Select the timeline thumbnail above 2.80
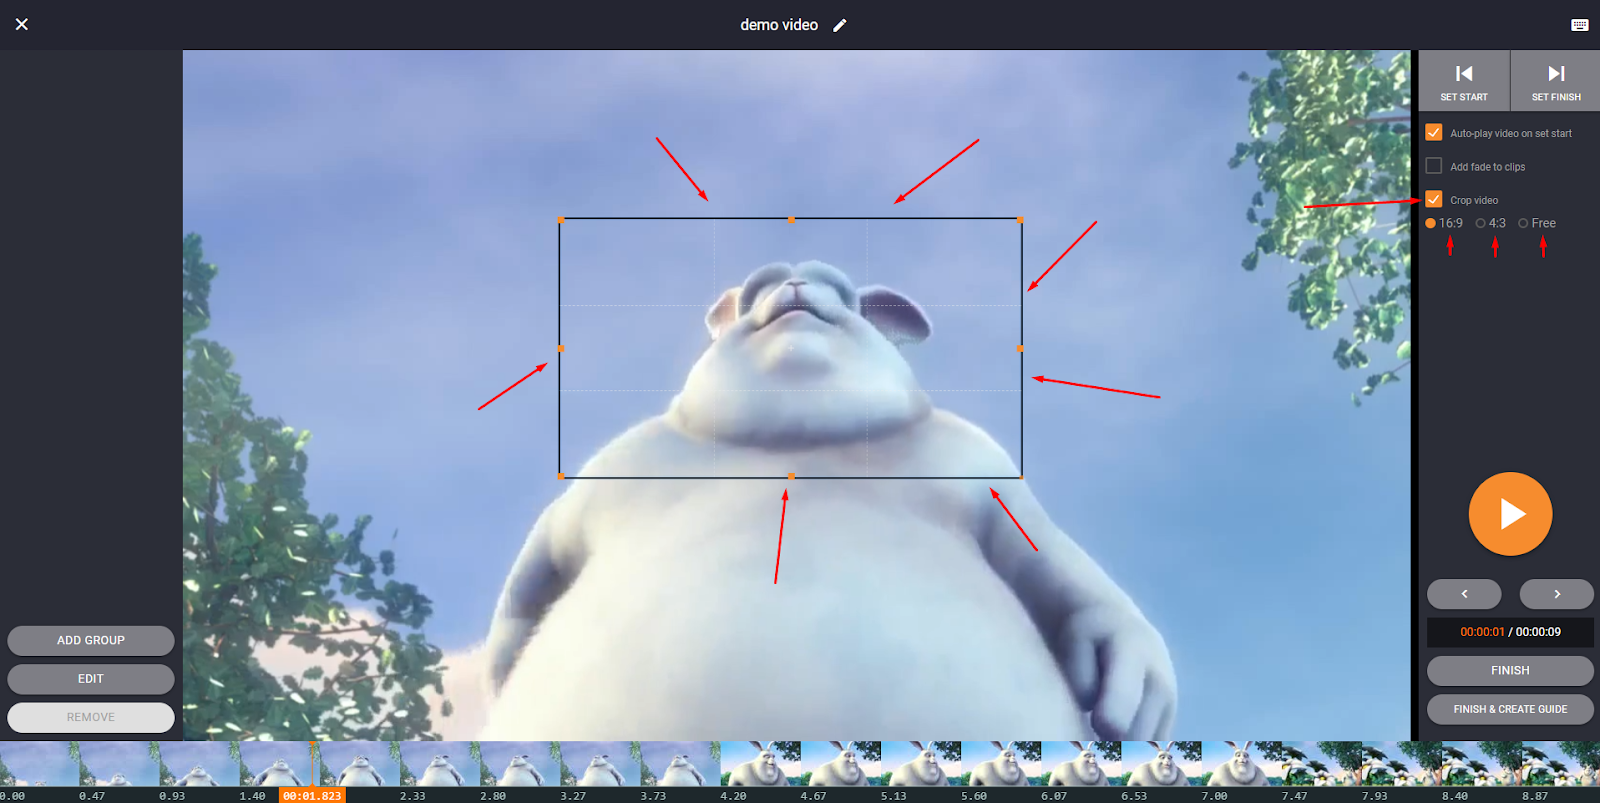 tap(520, 764)
